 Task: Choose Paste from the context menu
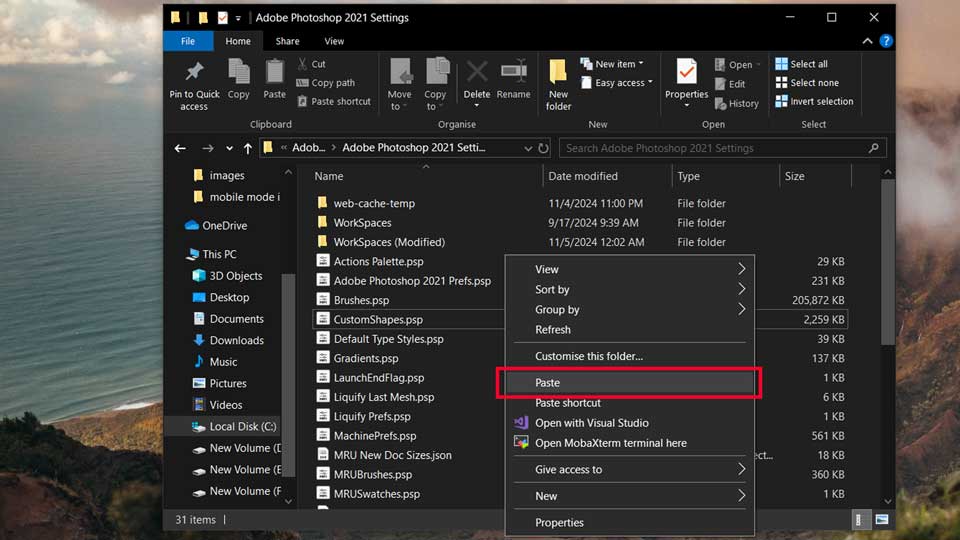[629, 383]
